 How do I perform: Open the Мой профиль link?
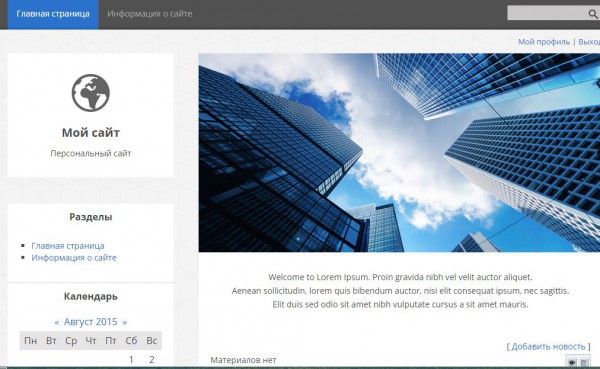pyautogui.click(x=544, y=42)
